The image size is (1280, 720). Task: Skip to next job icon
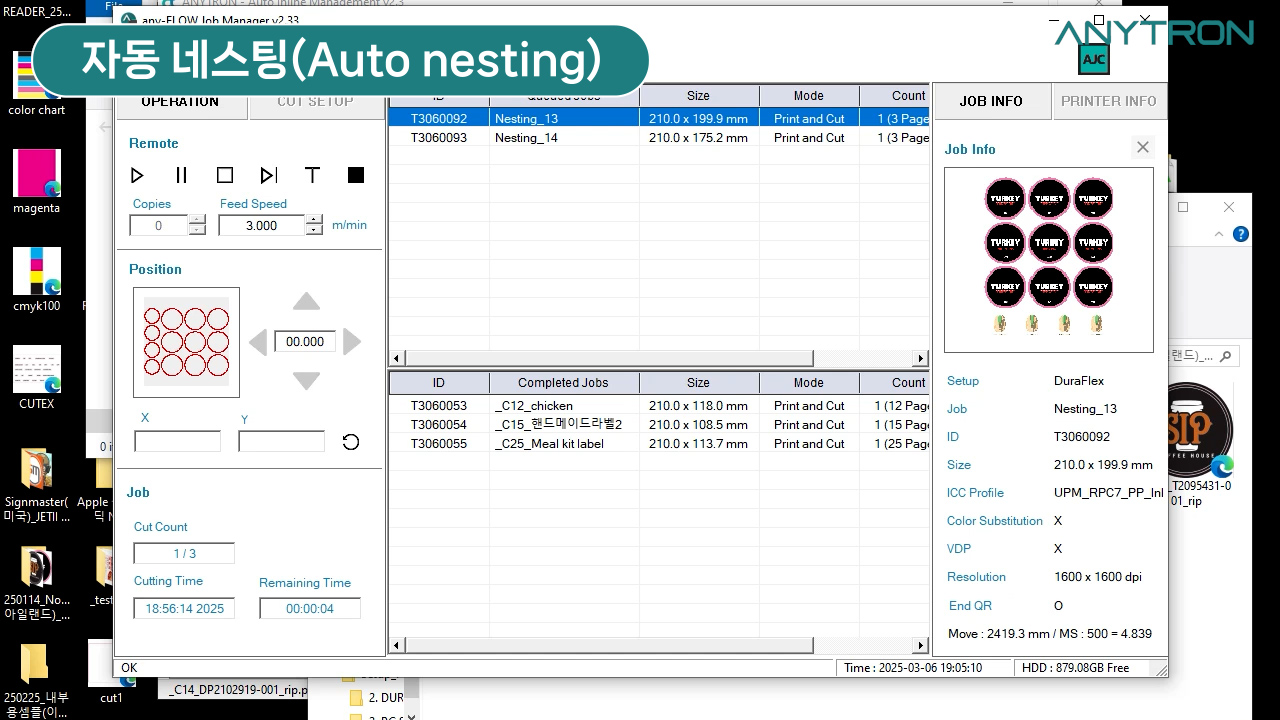pyautogui.click(x=268, y=175)
